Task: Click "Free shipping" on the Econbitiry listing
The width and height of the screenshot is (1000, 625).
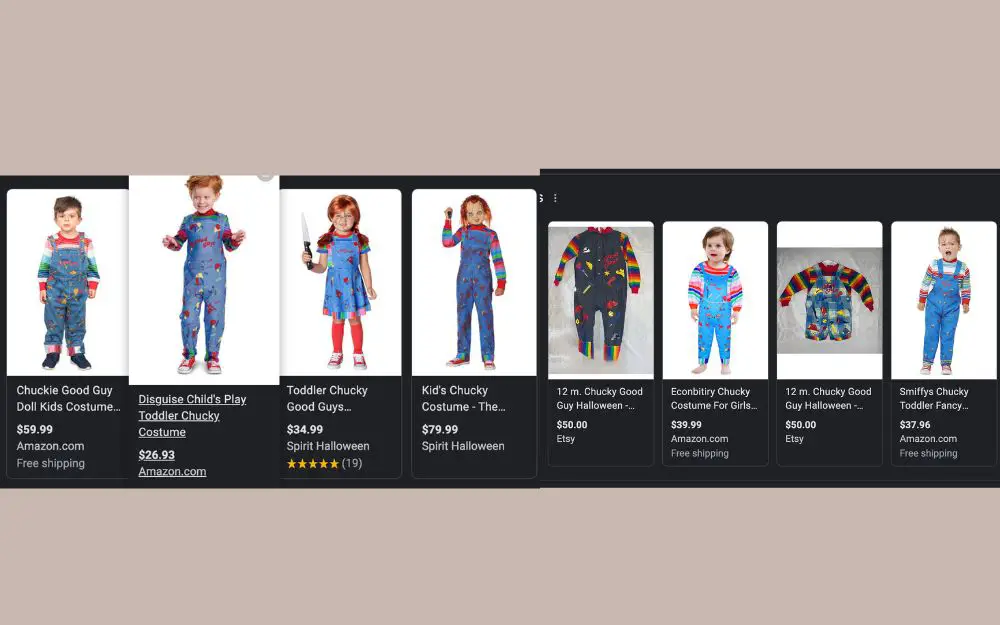Action: (x=700, y=453)
